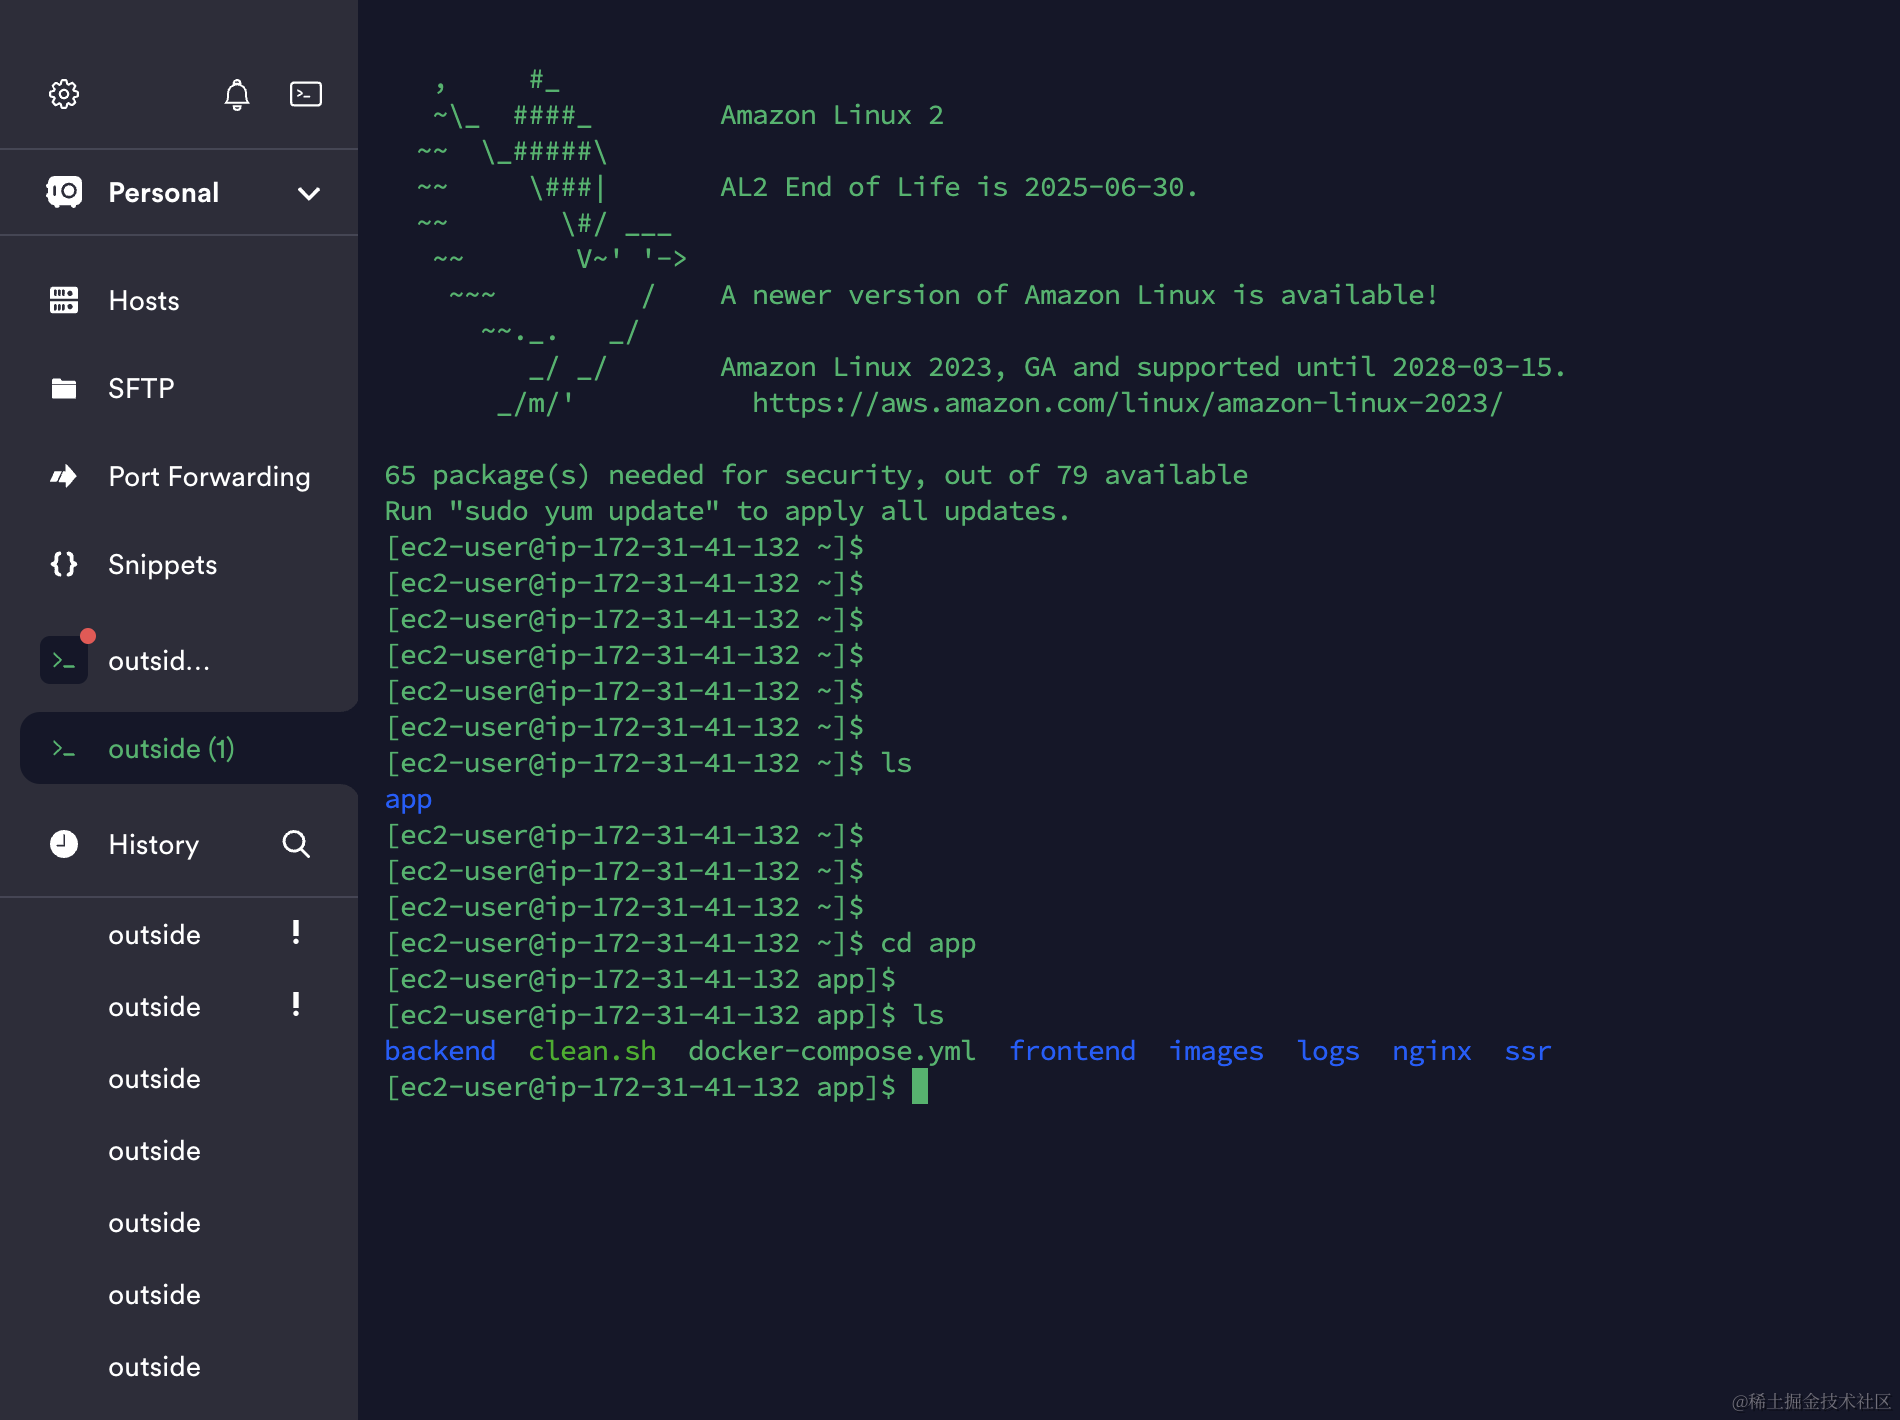Image resolution: width=1900 pixels, height=1420 pixels.
Task: Open notifications bell
Action: [237, 94]
